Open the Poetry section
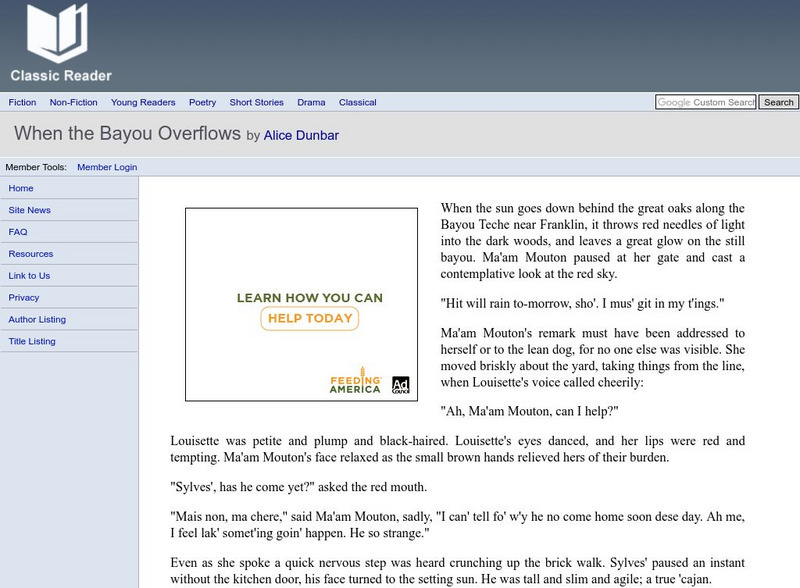Screen dimensions: 800x588 203,102
